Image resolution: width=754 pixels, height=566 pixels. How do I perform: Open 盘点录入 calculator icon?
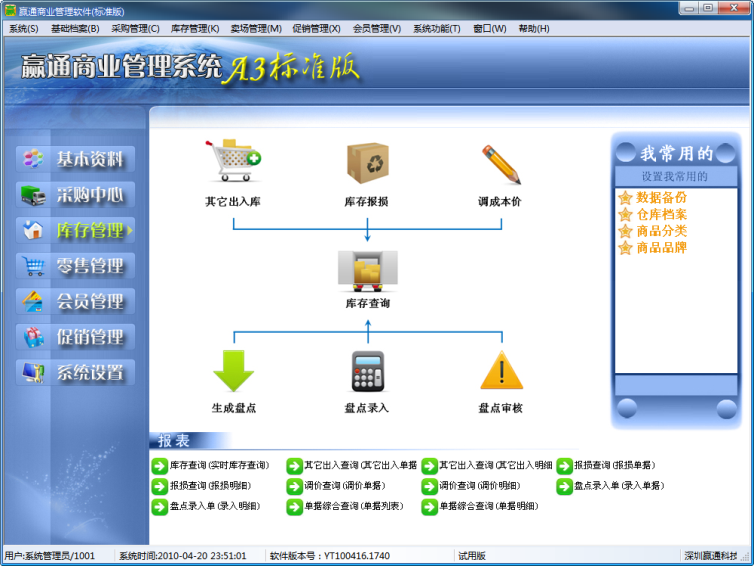[x=367, y=370]
